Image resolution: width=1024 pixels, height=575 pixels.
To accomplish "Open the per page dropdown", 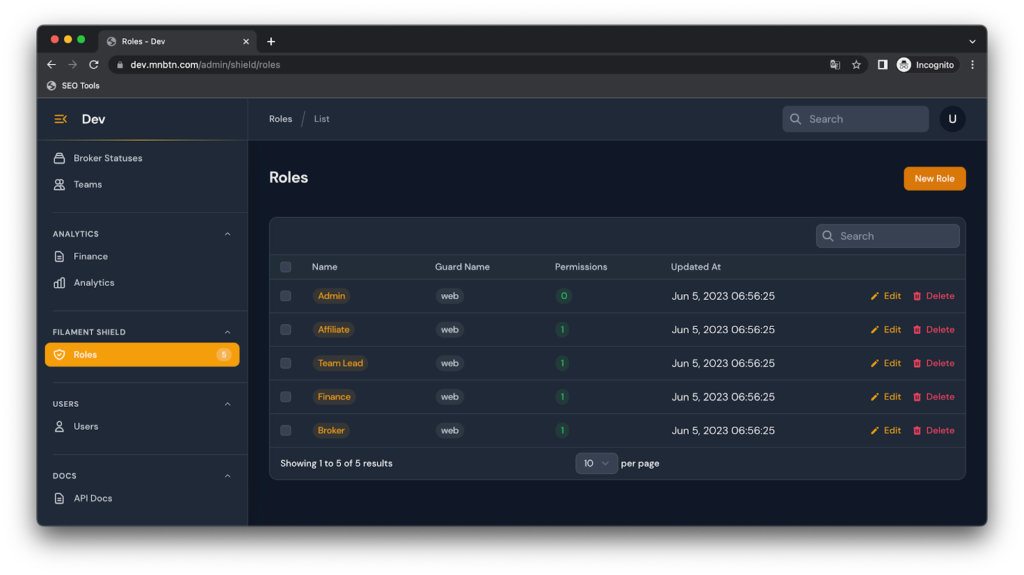I will point(596,463).
